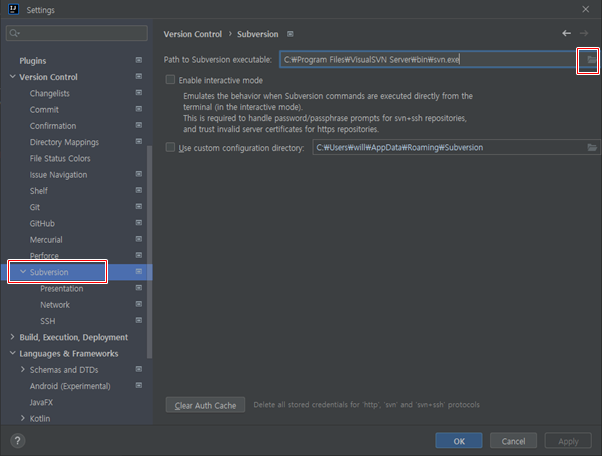Image resolution: width=602 pixels, height=456 pixels.
Task: Click the Apply button
Action: pyautogui.click(x=568, y=441)
